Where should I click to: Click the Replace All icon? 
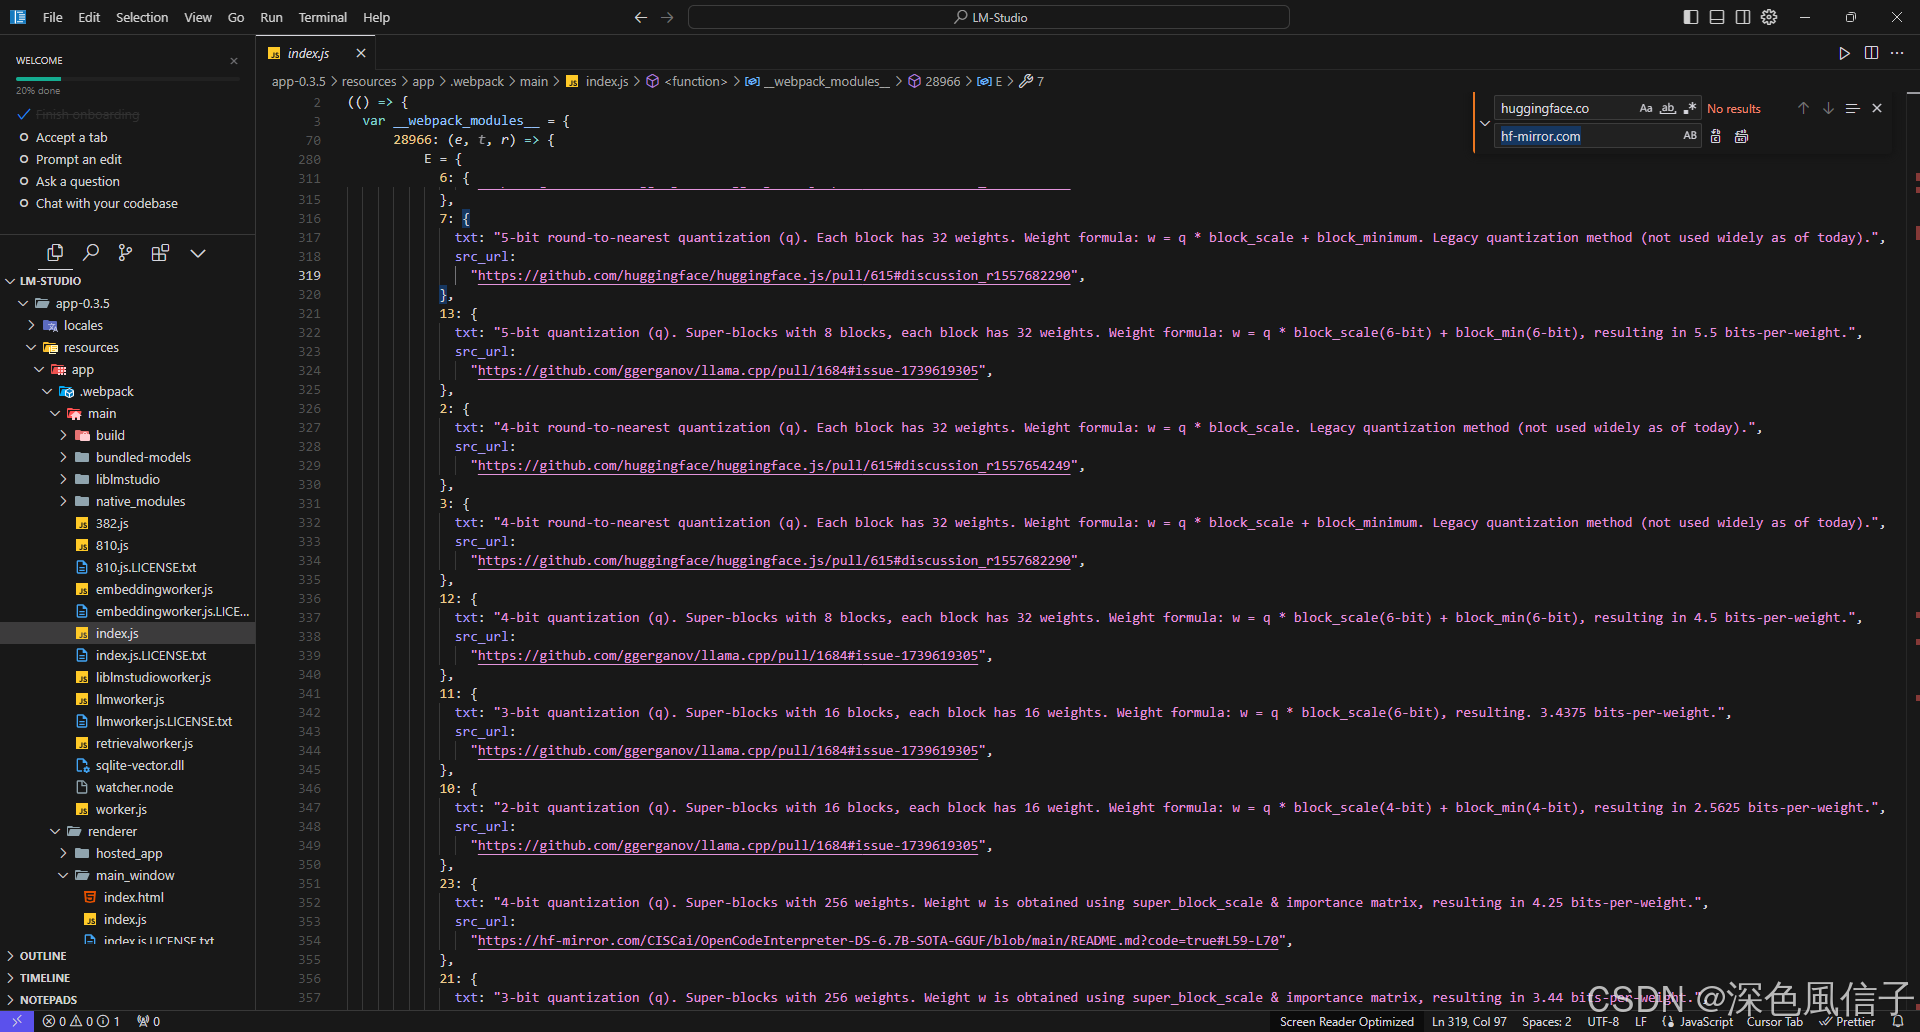(1741, 136)
